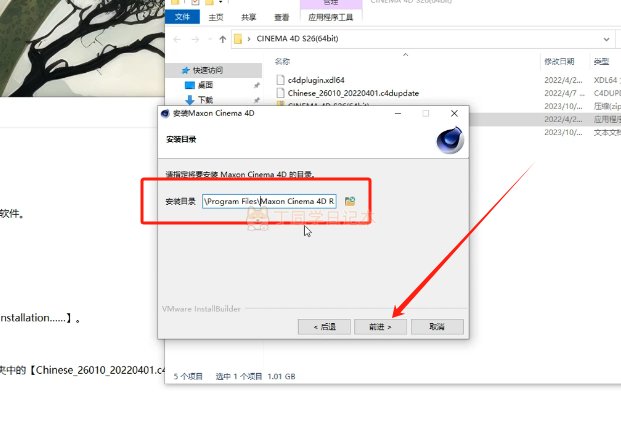The image size is (621, 445).
Task: Open the 文件 tab in File Explorer
Action: [182, 17]
